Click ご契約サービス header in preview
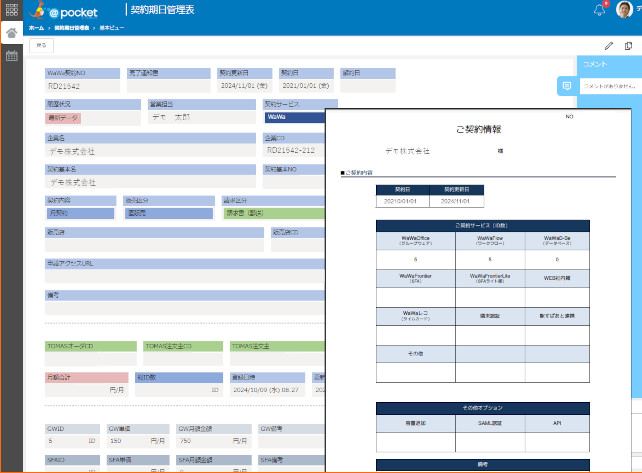This screenshot has height=473, width=642. click(x=483, y=226)
